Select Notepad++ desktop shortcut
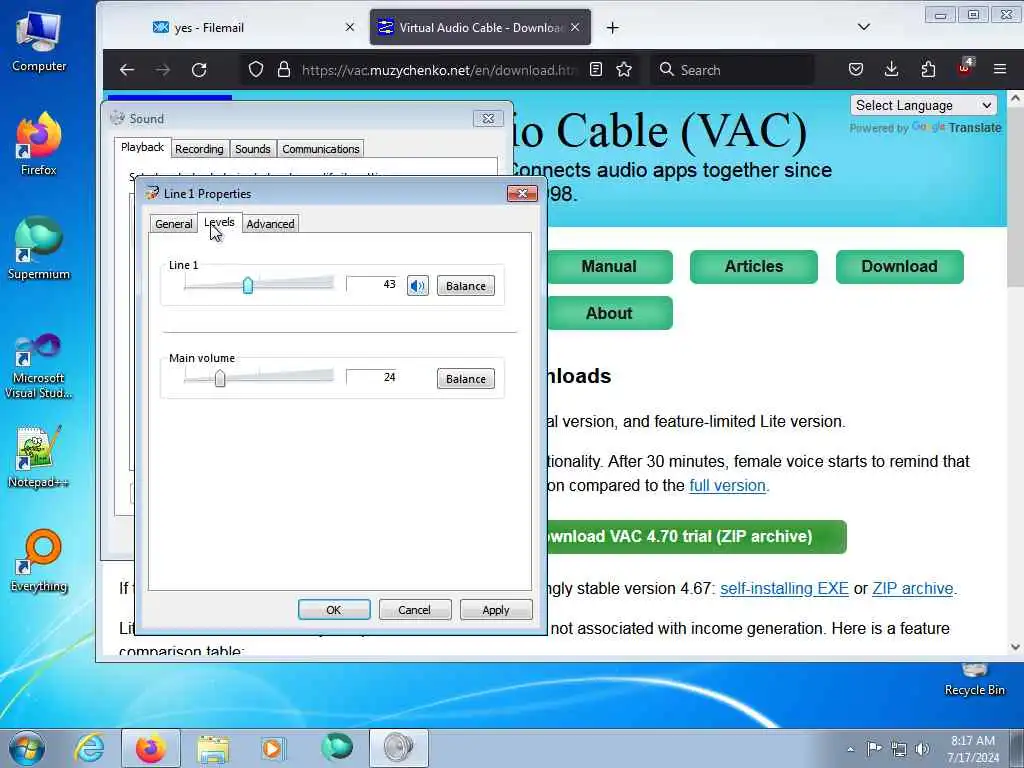Image resolution: width=1024 pixels, height=768 pixels. click(38, 457)
